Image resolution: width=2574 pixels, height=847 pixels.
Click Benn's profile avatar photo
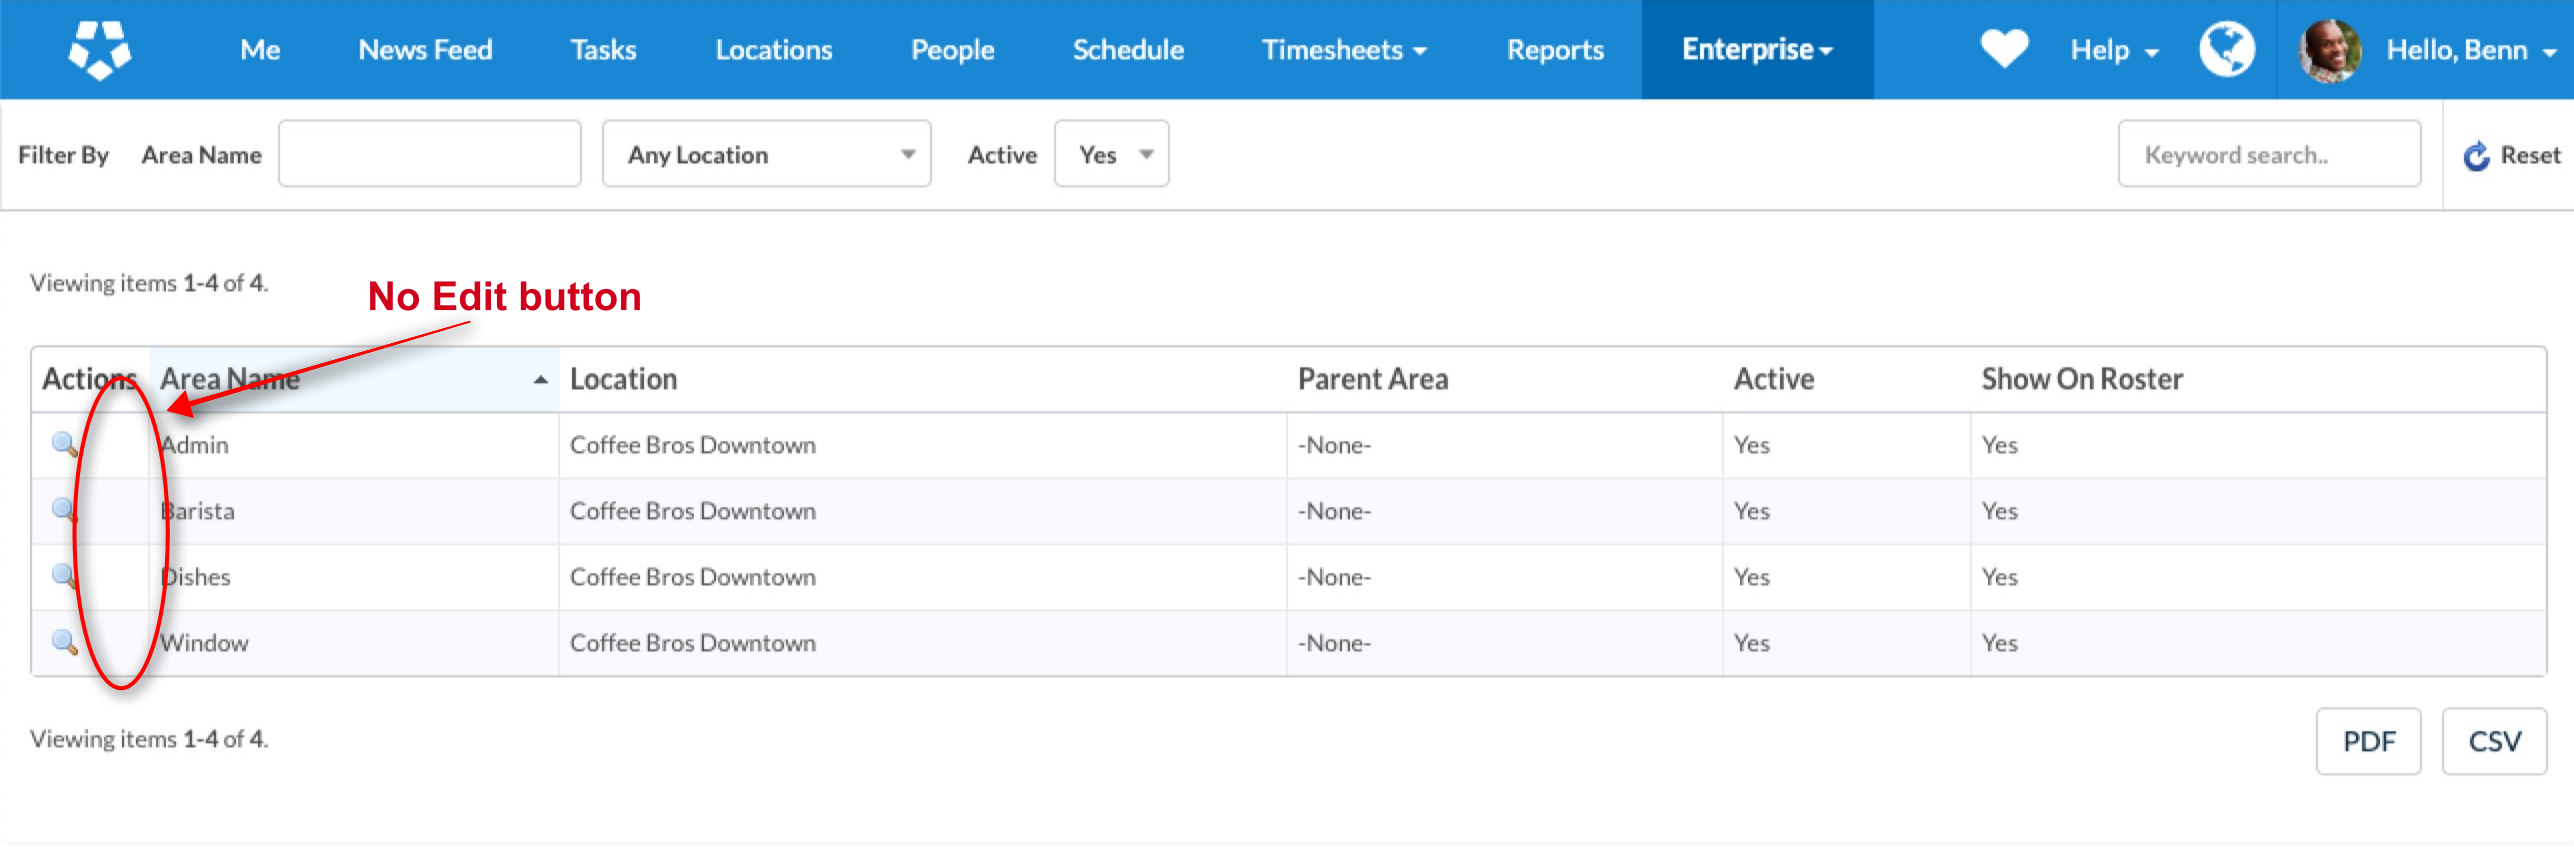(2329, 50)
